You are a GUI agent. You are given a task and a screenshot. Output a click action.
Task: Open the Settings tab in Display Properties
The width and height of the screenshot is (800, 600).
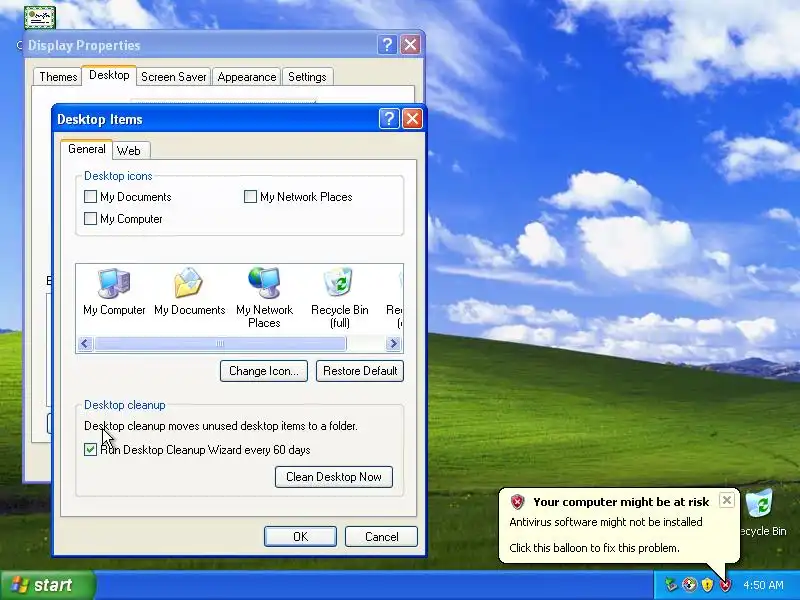point(307,77)
